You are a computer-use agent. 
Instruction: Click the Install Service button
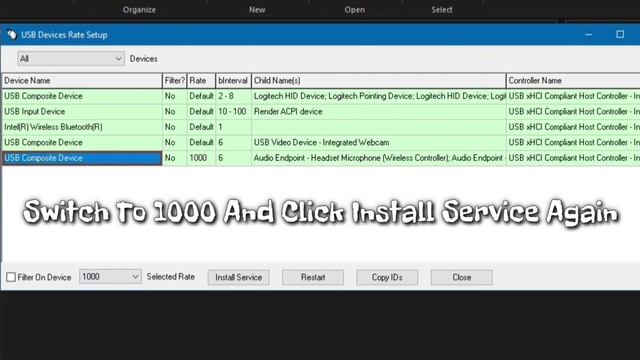(238, 277)
